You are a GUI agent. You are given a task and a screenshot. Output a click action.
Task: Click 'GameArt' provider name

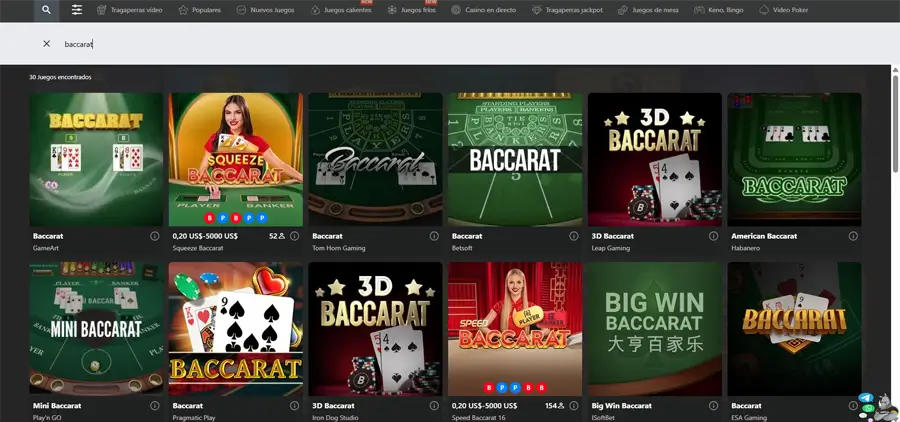tap(46, 248)
